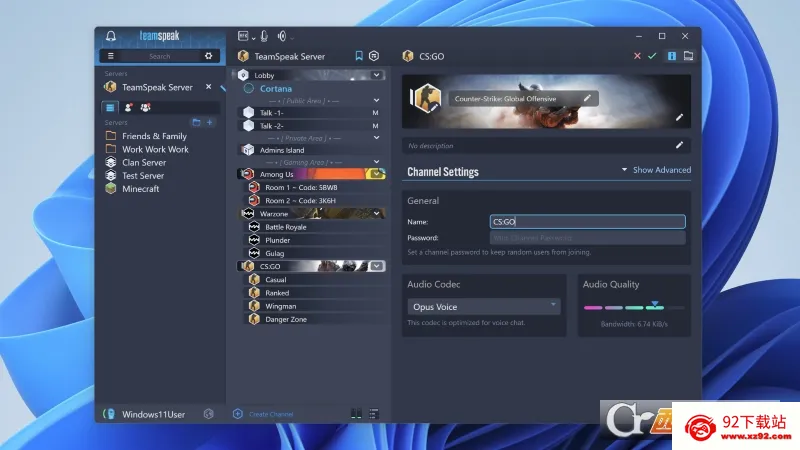
Task: Open the notifications bell
Action: pos(111,36)
